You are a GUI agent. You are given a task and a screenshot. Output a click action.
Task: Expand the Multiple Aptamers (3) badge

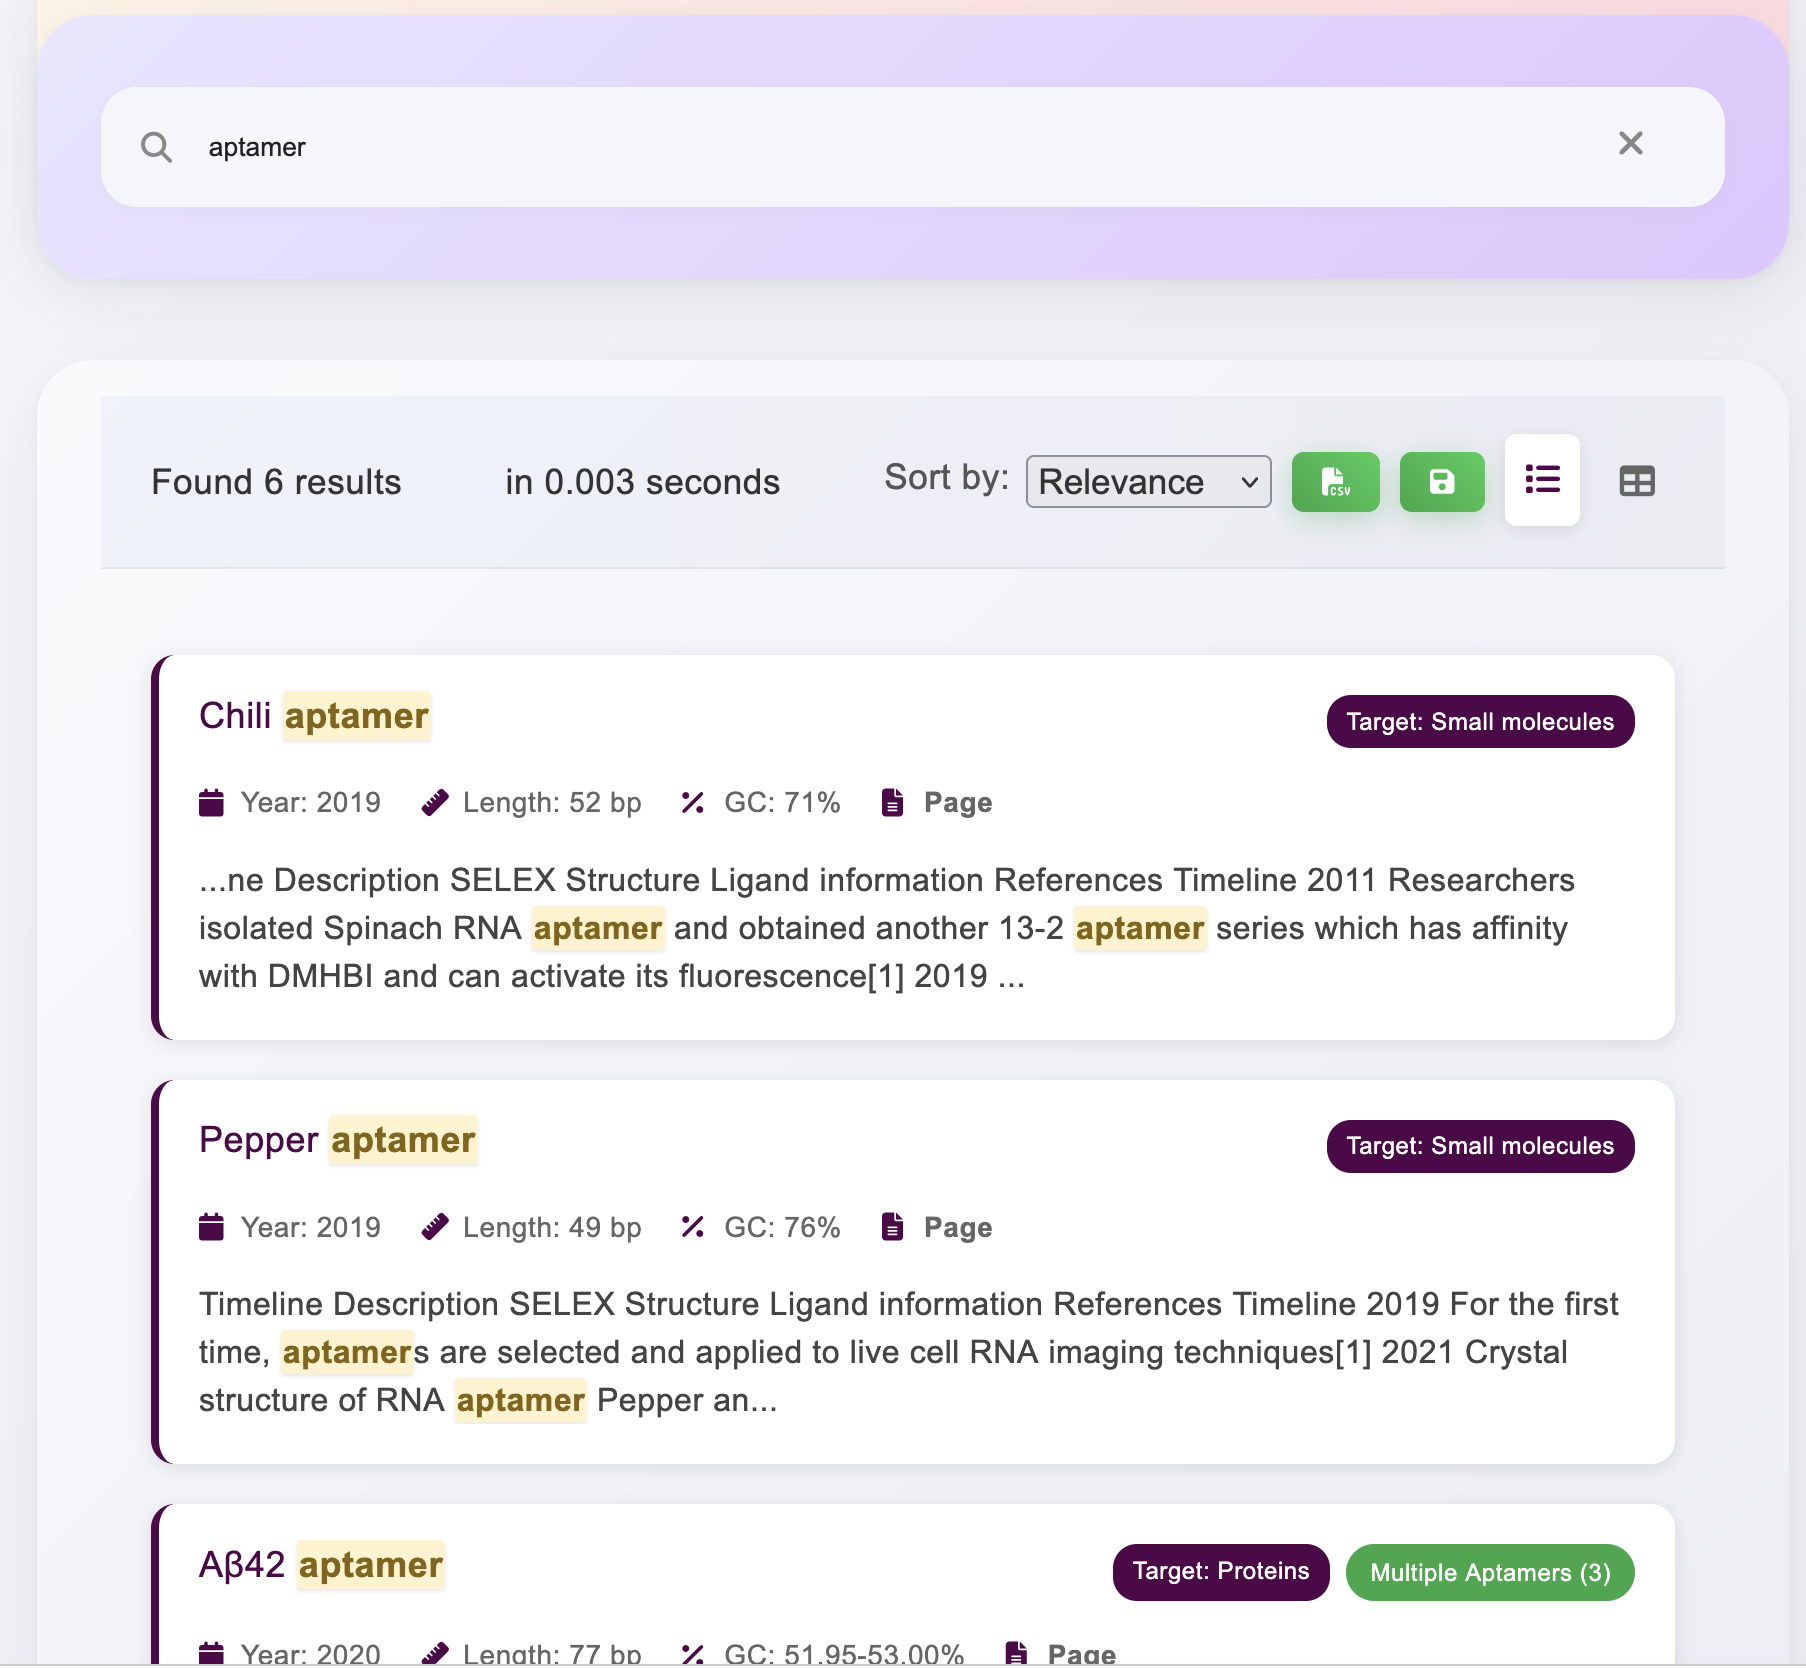[x=1490, y=1573]
